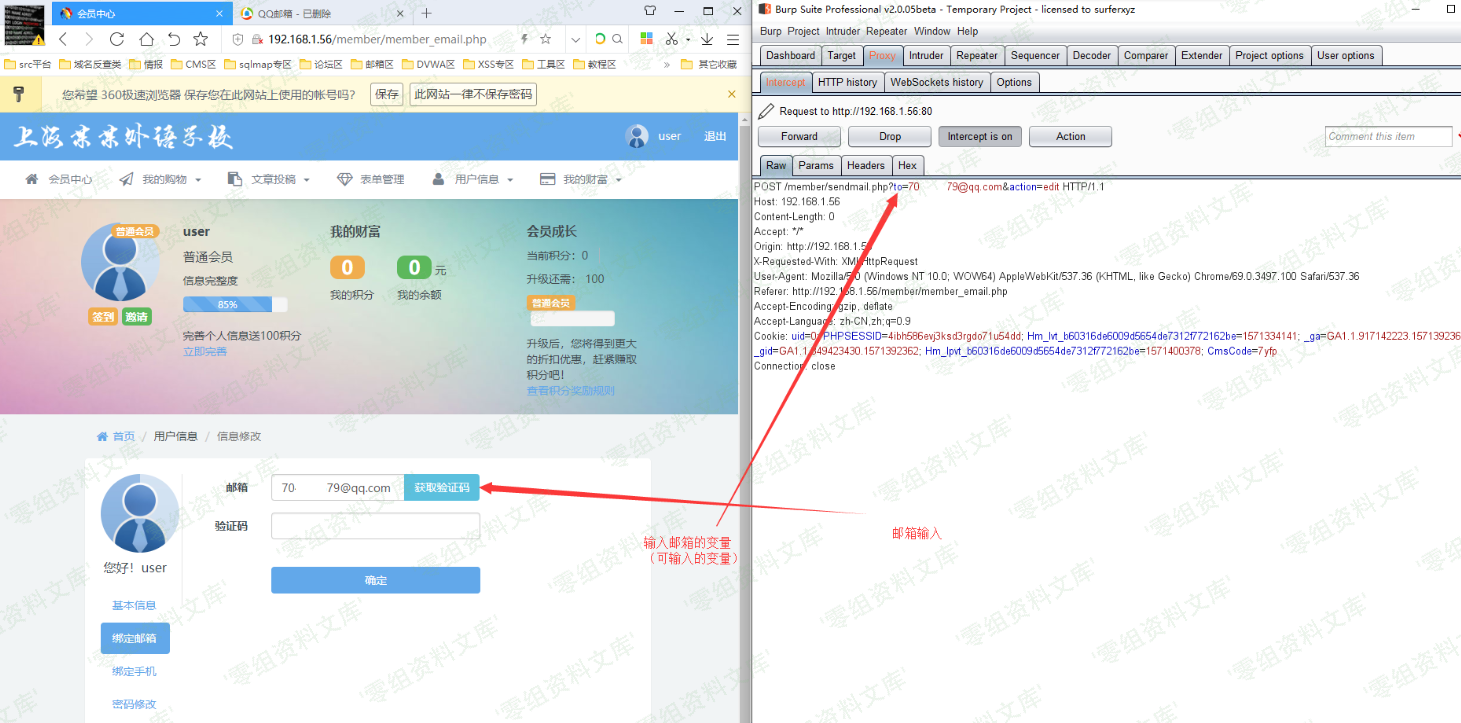Click the Forward button
This screenshot has width=1461, height=723.
pyautogui.click(x=799, y=137)
